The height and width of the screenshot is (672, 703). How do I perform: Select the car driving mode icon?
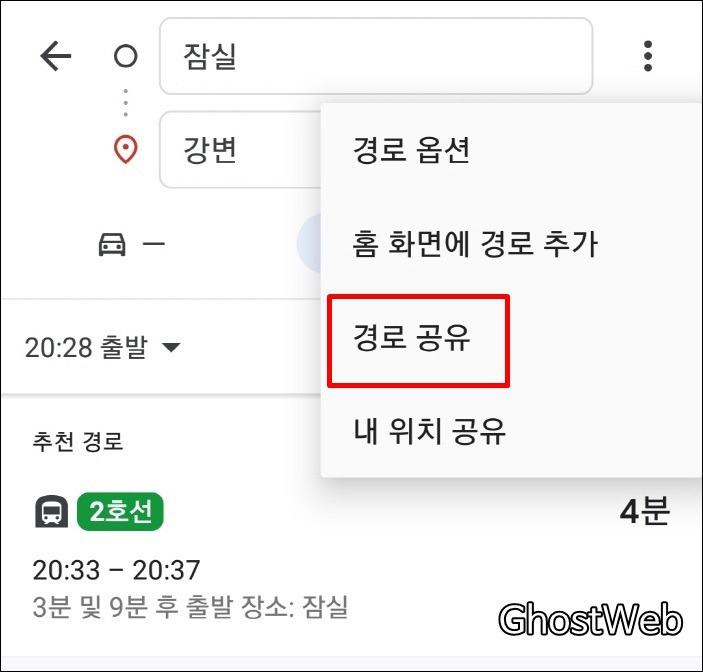click(112, 244)
